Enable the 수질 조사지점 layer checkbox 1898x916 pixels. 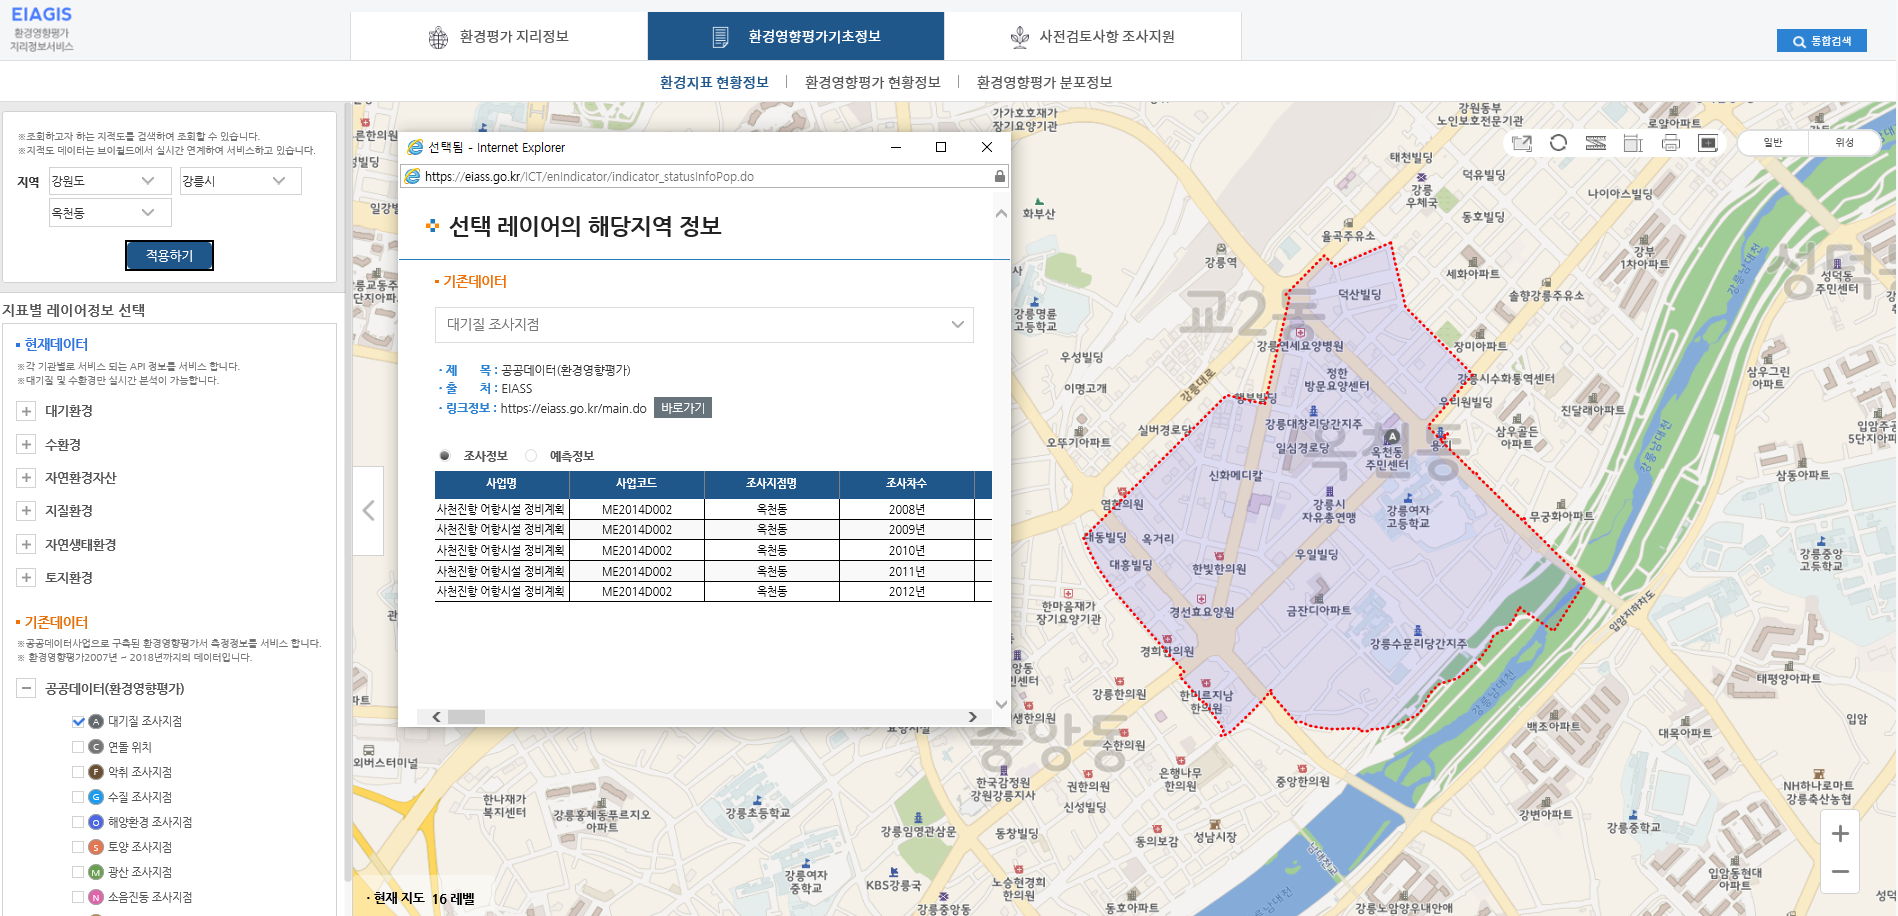coord(78,797)
